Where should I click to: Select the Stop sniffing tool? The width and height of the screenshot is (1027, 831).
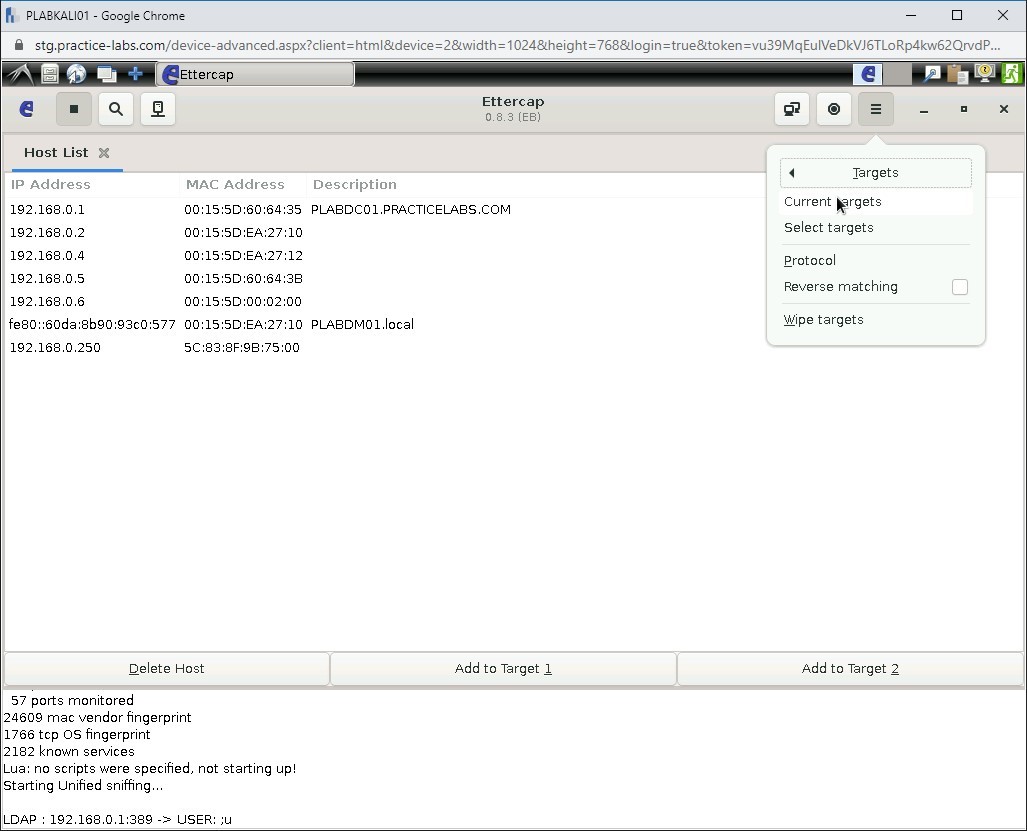74,109
